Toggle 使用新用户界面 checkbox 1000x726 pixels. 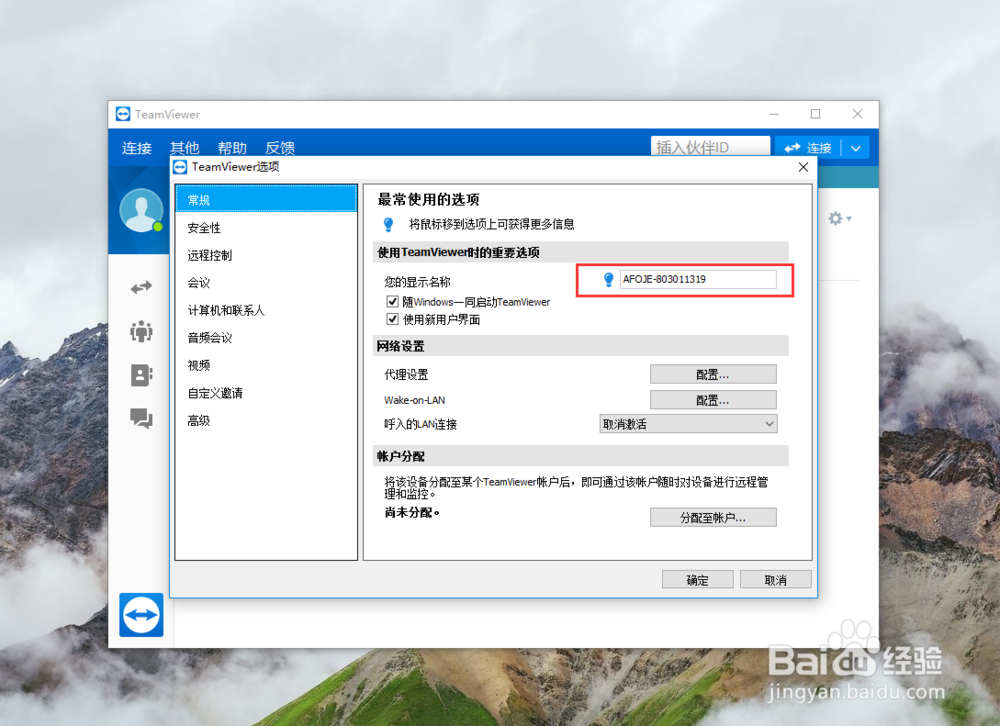[392, 319]
